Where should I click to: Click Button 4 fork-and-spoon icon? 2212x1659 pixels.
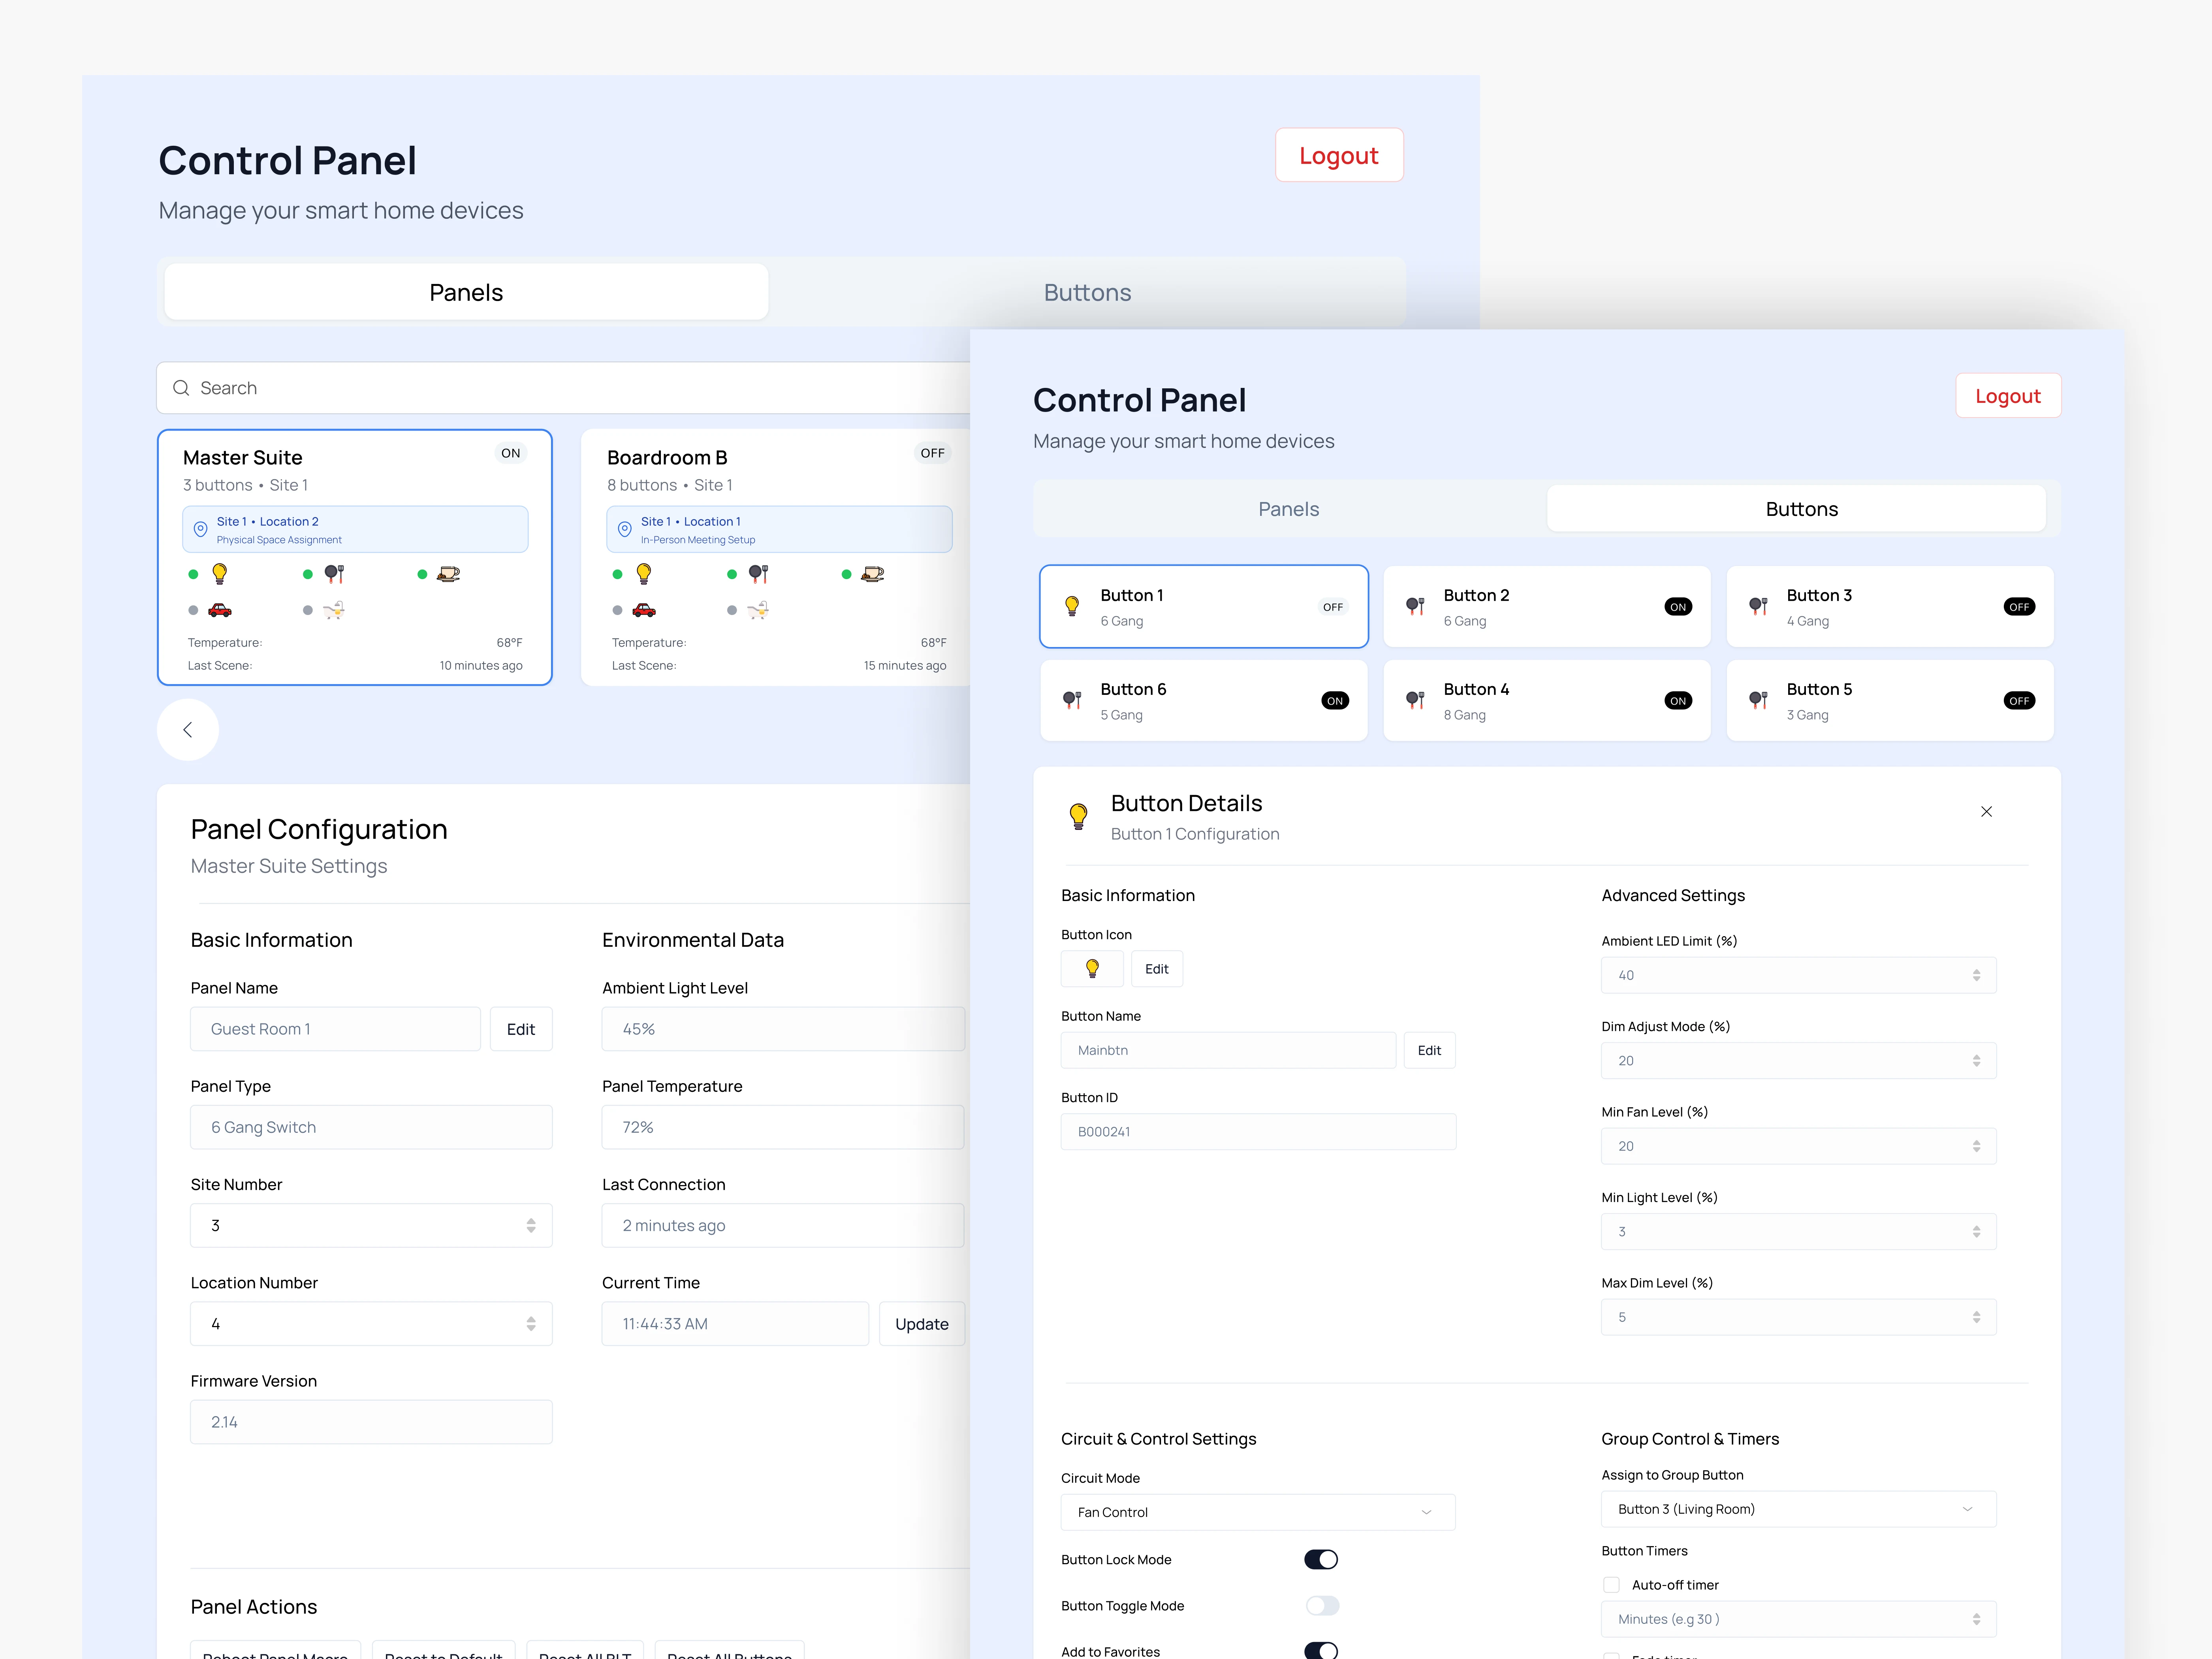pyautogui.click(x=1414, y=700)
